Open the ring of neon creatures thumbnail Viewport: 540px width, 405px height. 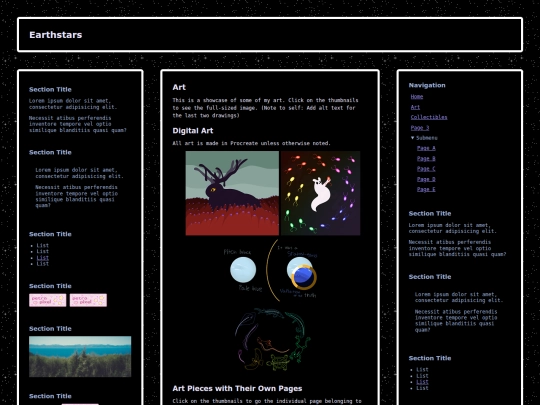point(273,340)
